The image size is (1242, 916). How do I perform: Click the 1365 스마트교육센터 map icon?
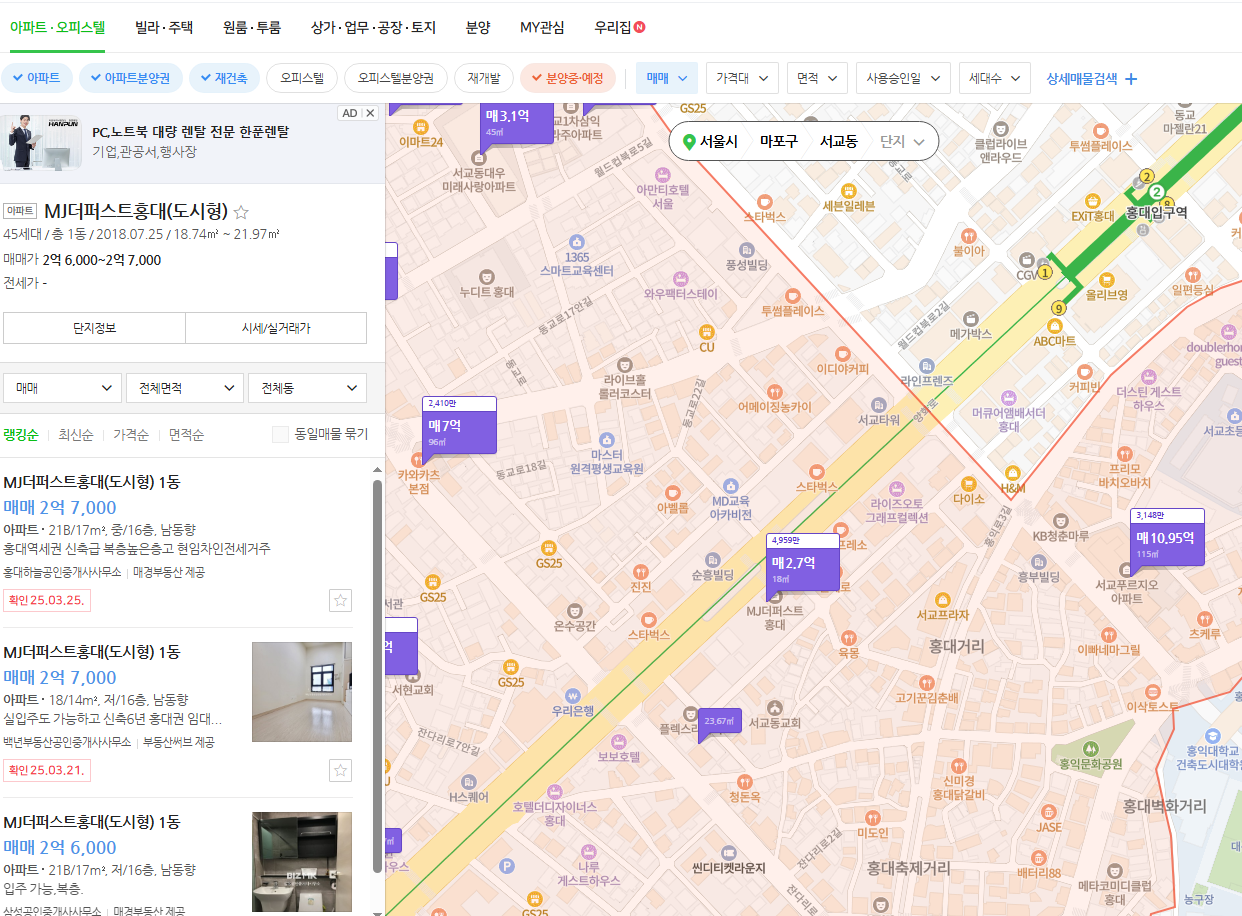pos(576,242)
